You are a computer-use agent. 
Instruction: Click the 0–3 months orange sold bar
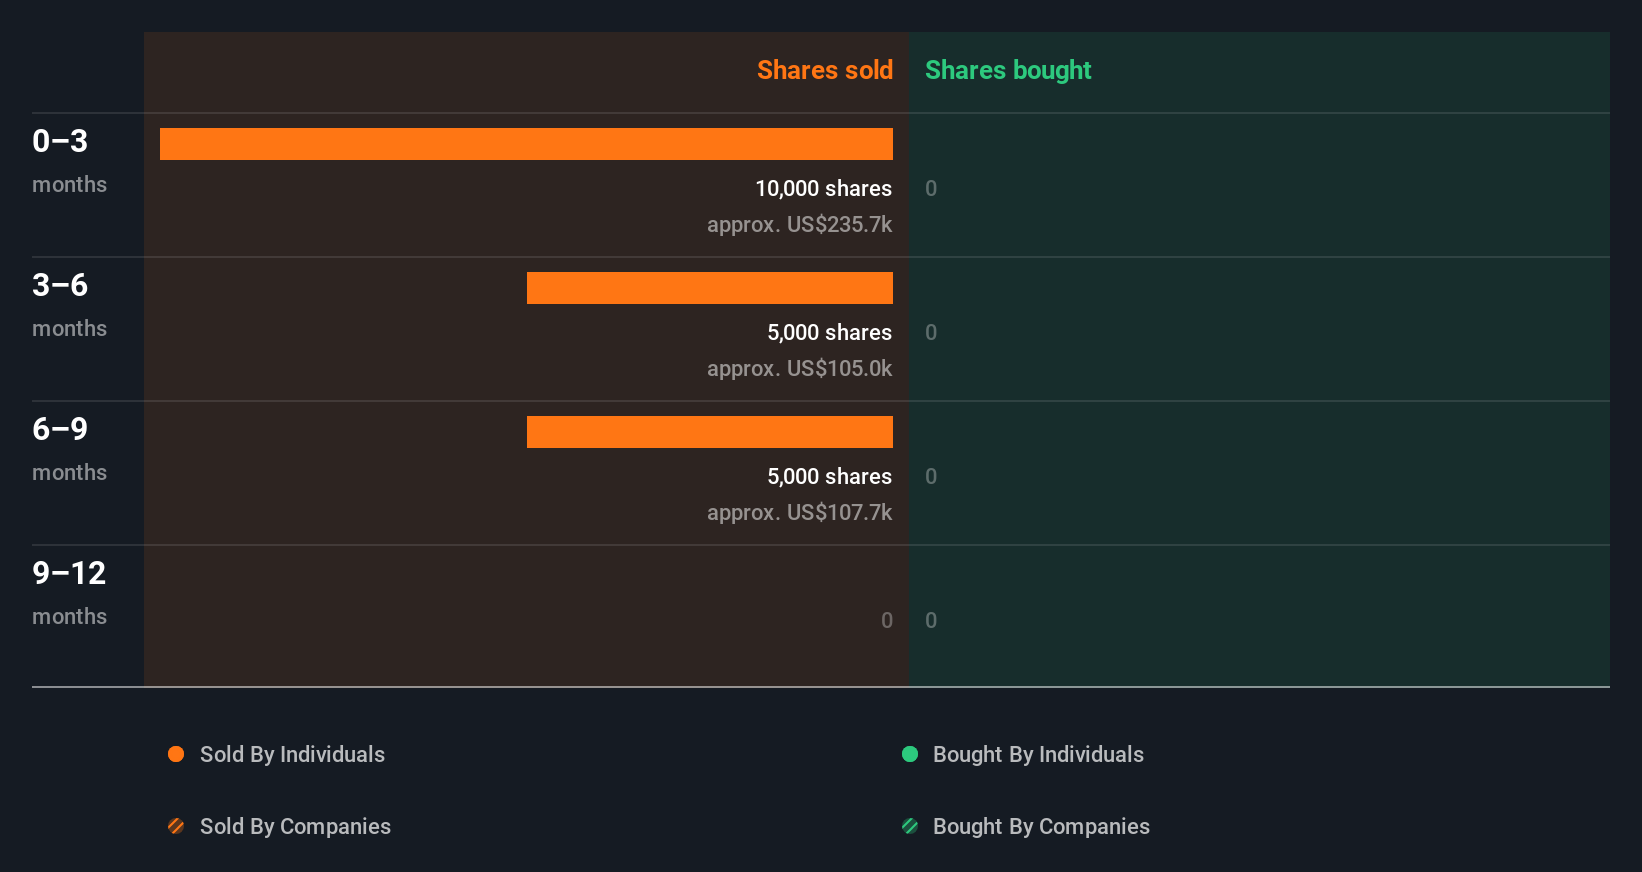point(526,144)
